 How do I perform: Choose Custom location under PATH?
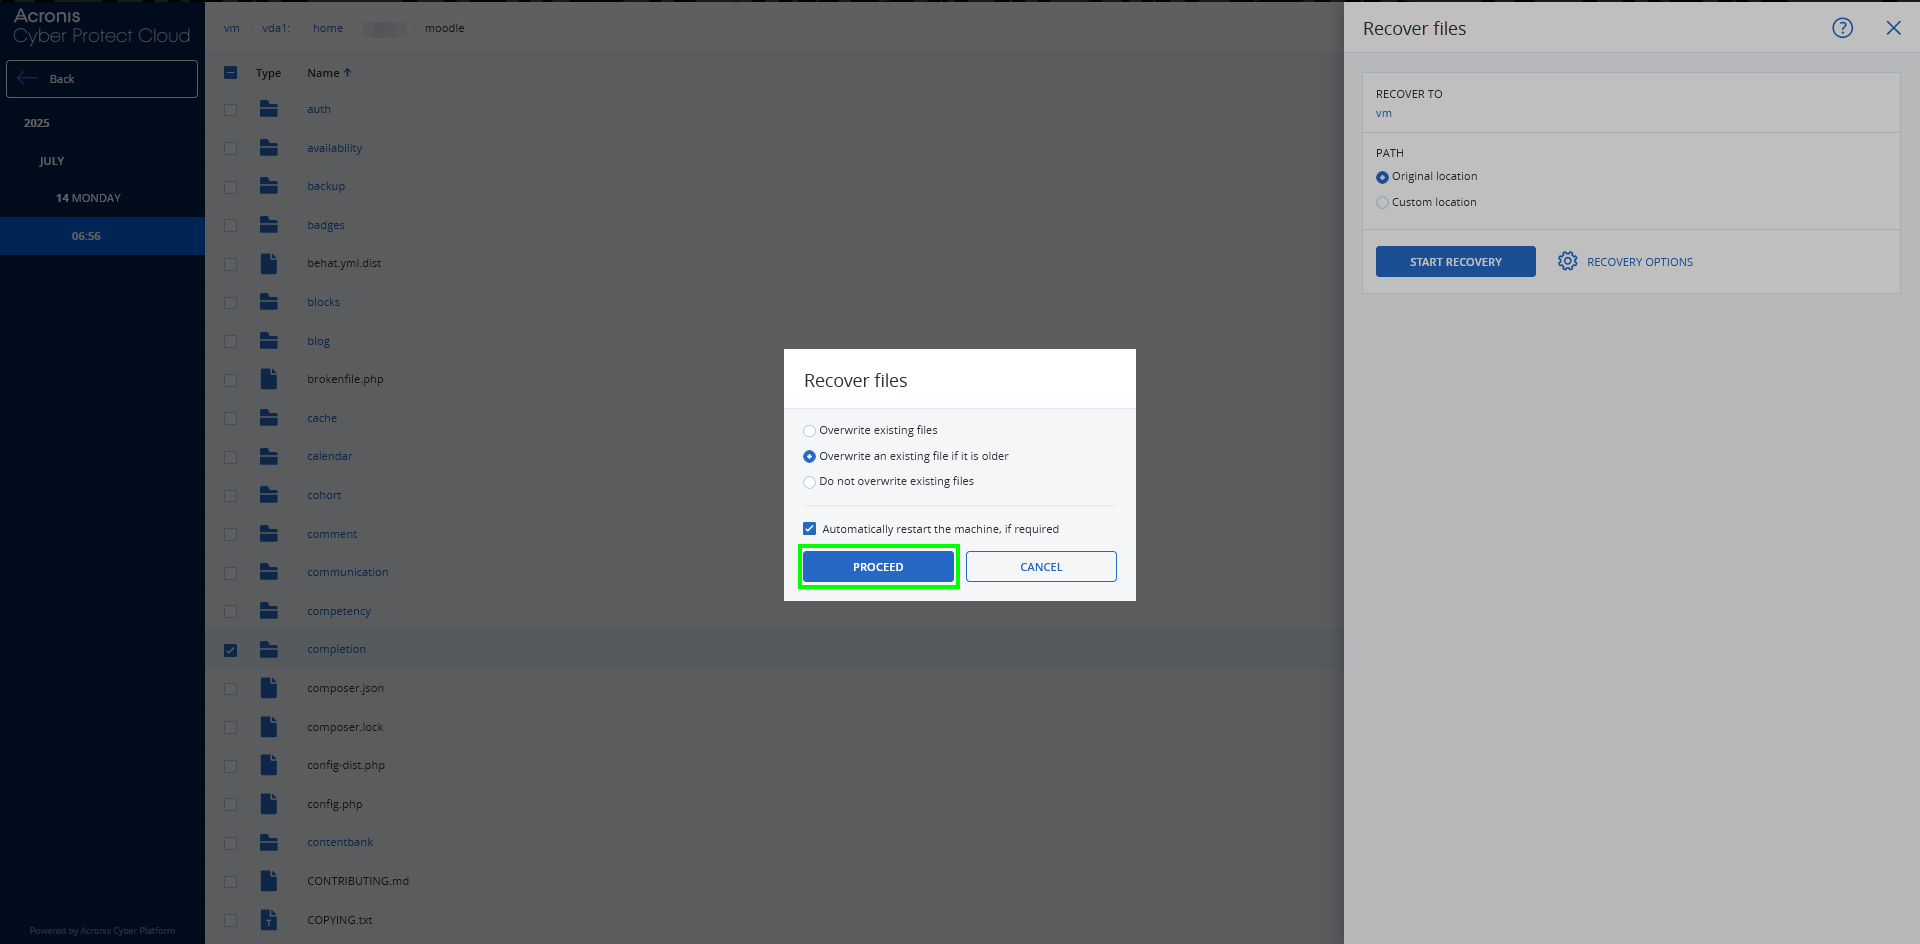point(1383,202)
